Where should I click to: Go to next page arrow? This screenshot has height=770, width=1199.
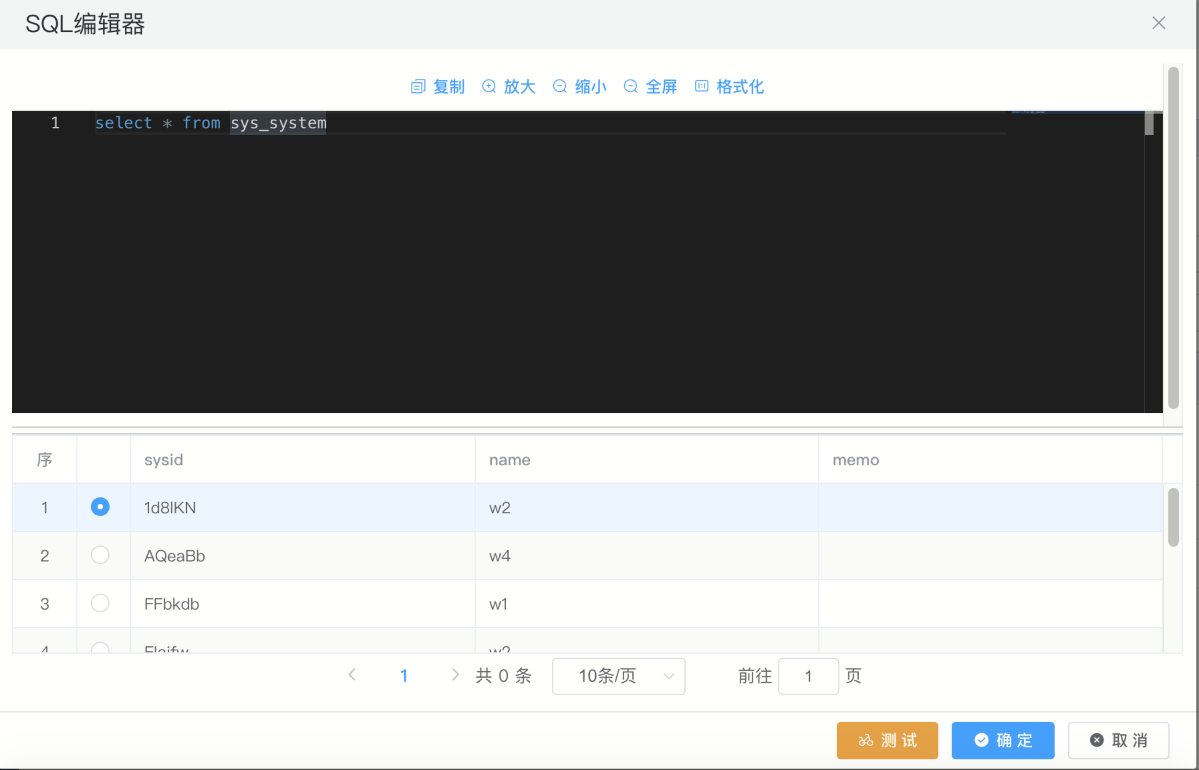pyautogui.click(x=456, y=676)
